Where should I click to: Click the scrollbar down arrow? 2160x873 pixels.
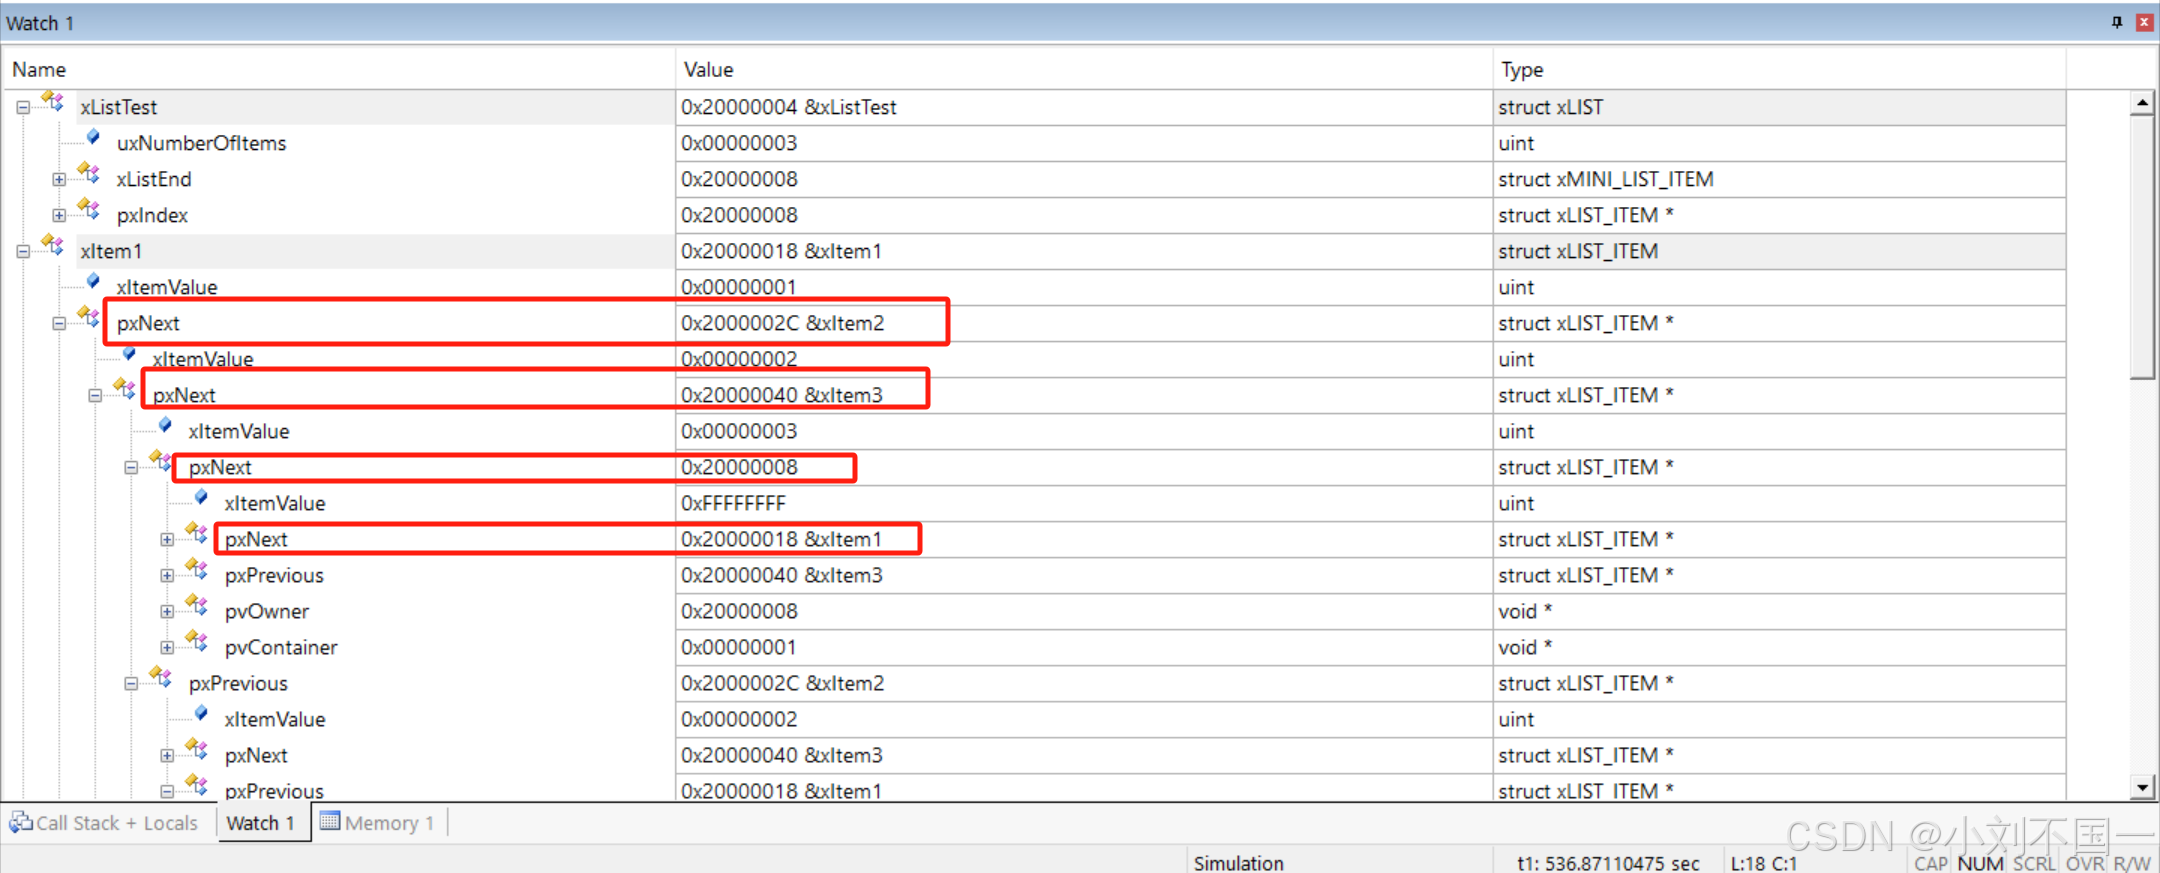pyautogui.click(x=2142, y=788)
